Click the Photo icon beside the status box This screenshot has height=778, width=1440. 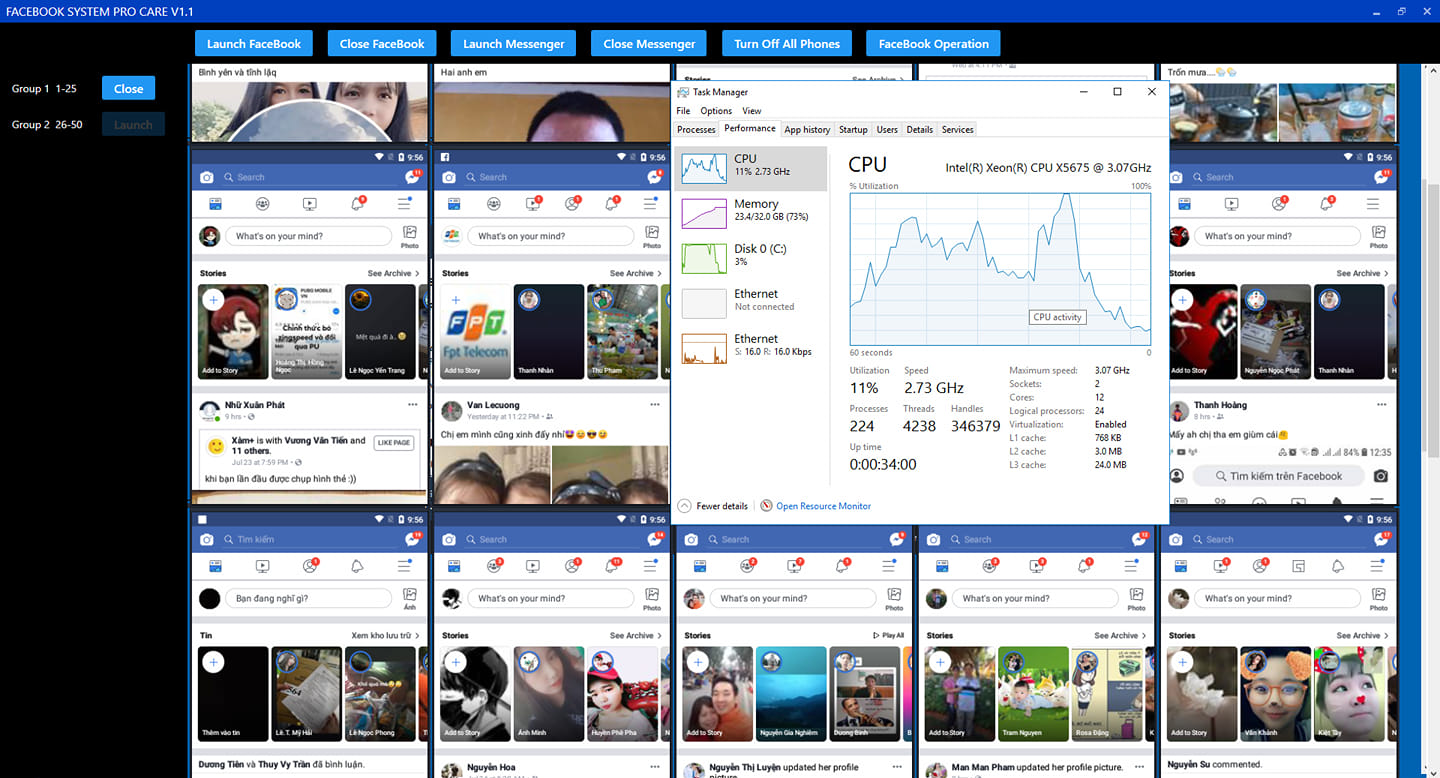tap(409, 235)
